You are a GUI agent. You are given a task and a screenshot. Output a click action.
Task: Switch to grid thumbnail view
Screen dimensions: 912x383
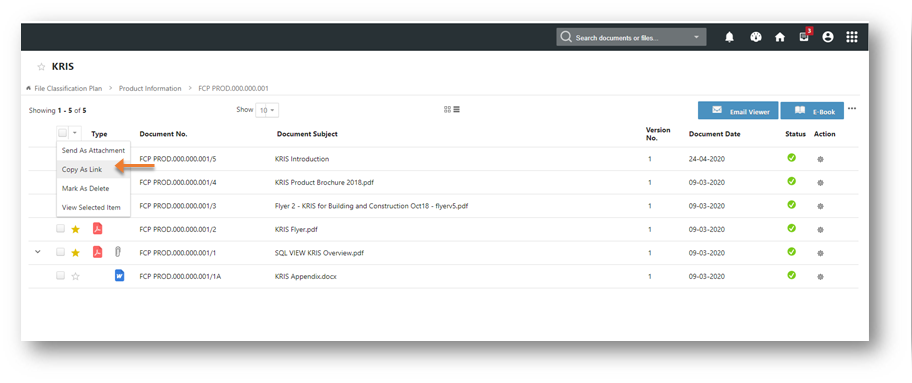[447, 109]
